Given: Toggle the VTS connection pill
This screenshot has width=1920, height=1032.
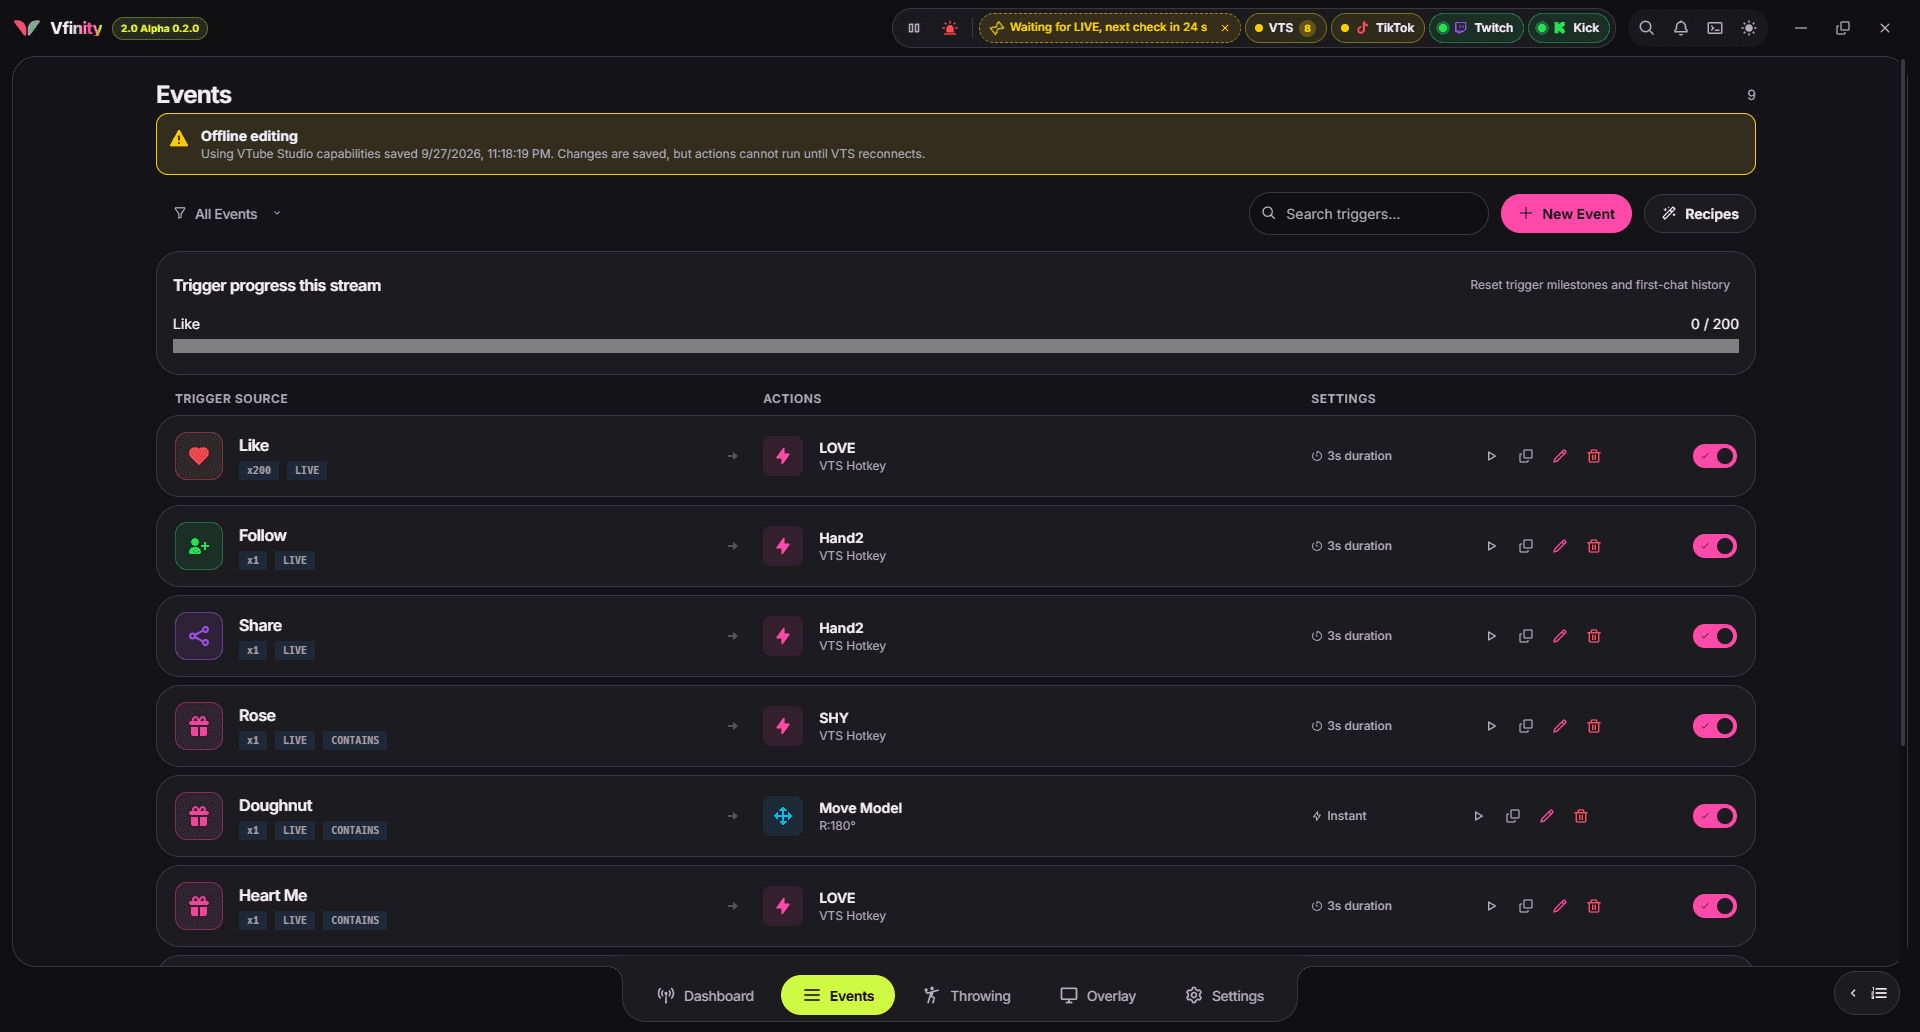Looking at the screenshot, I should [1285, 28].
